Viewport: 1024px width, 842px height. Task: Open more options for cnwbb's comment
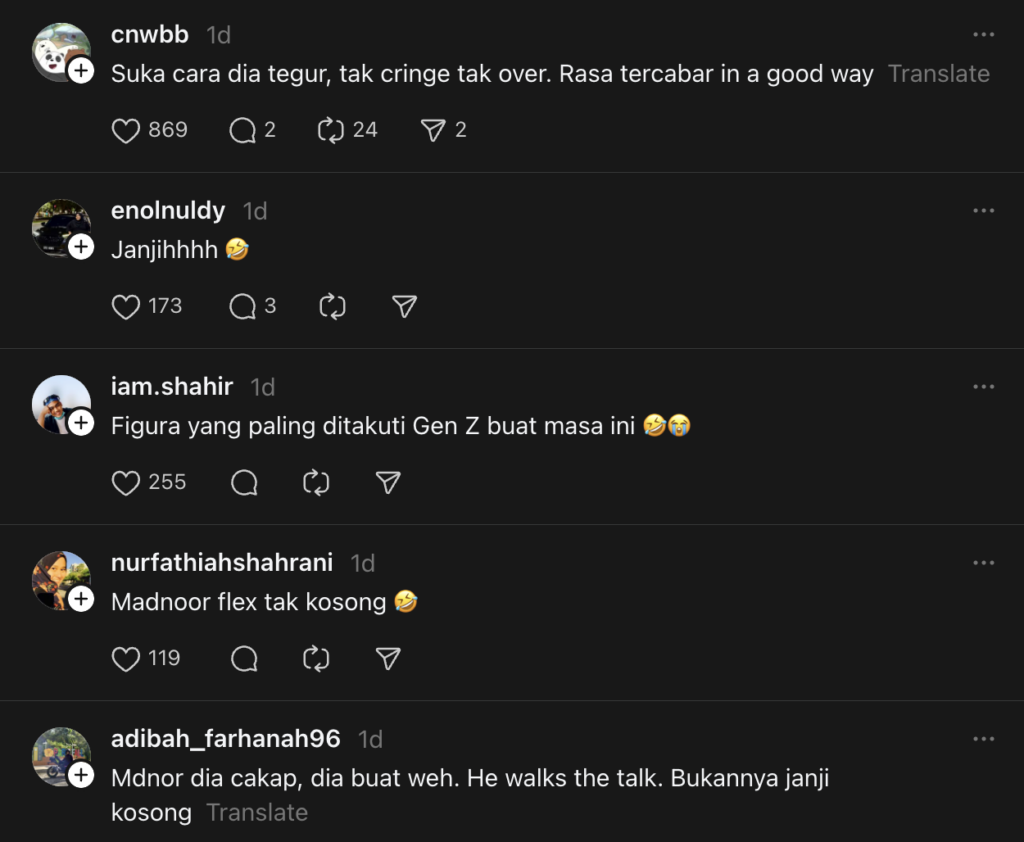pos(983,35)
